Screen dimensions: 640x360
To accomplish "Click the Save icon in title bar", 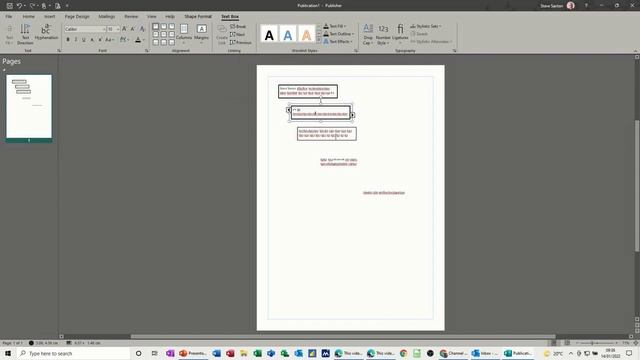I will tap(9, 6).
